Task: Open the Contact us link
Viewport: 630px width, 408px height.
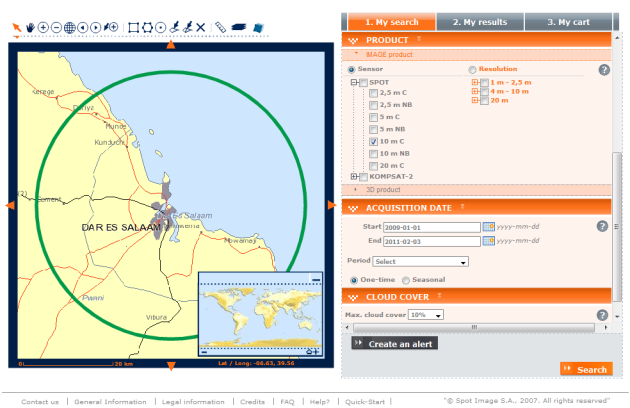Action: coord(40,402)
